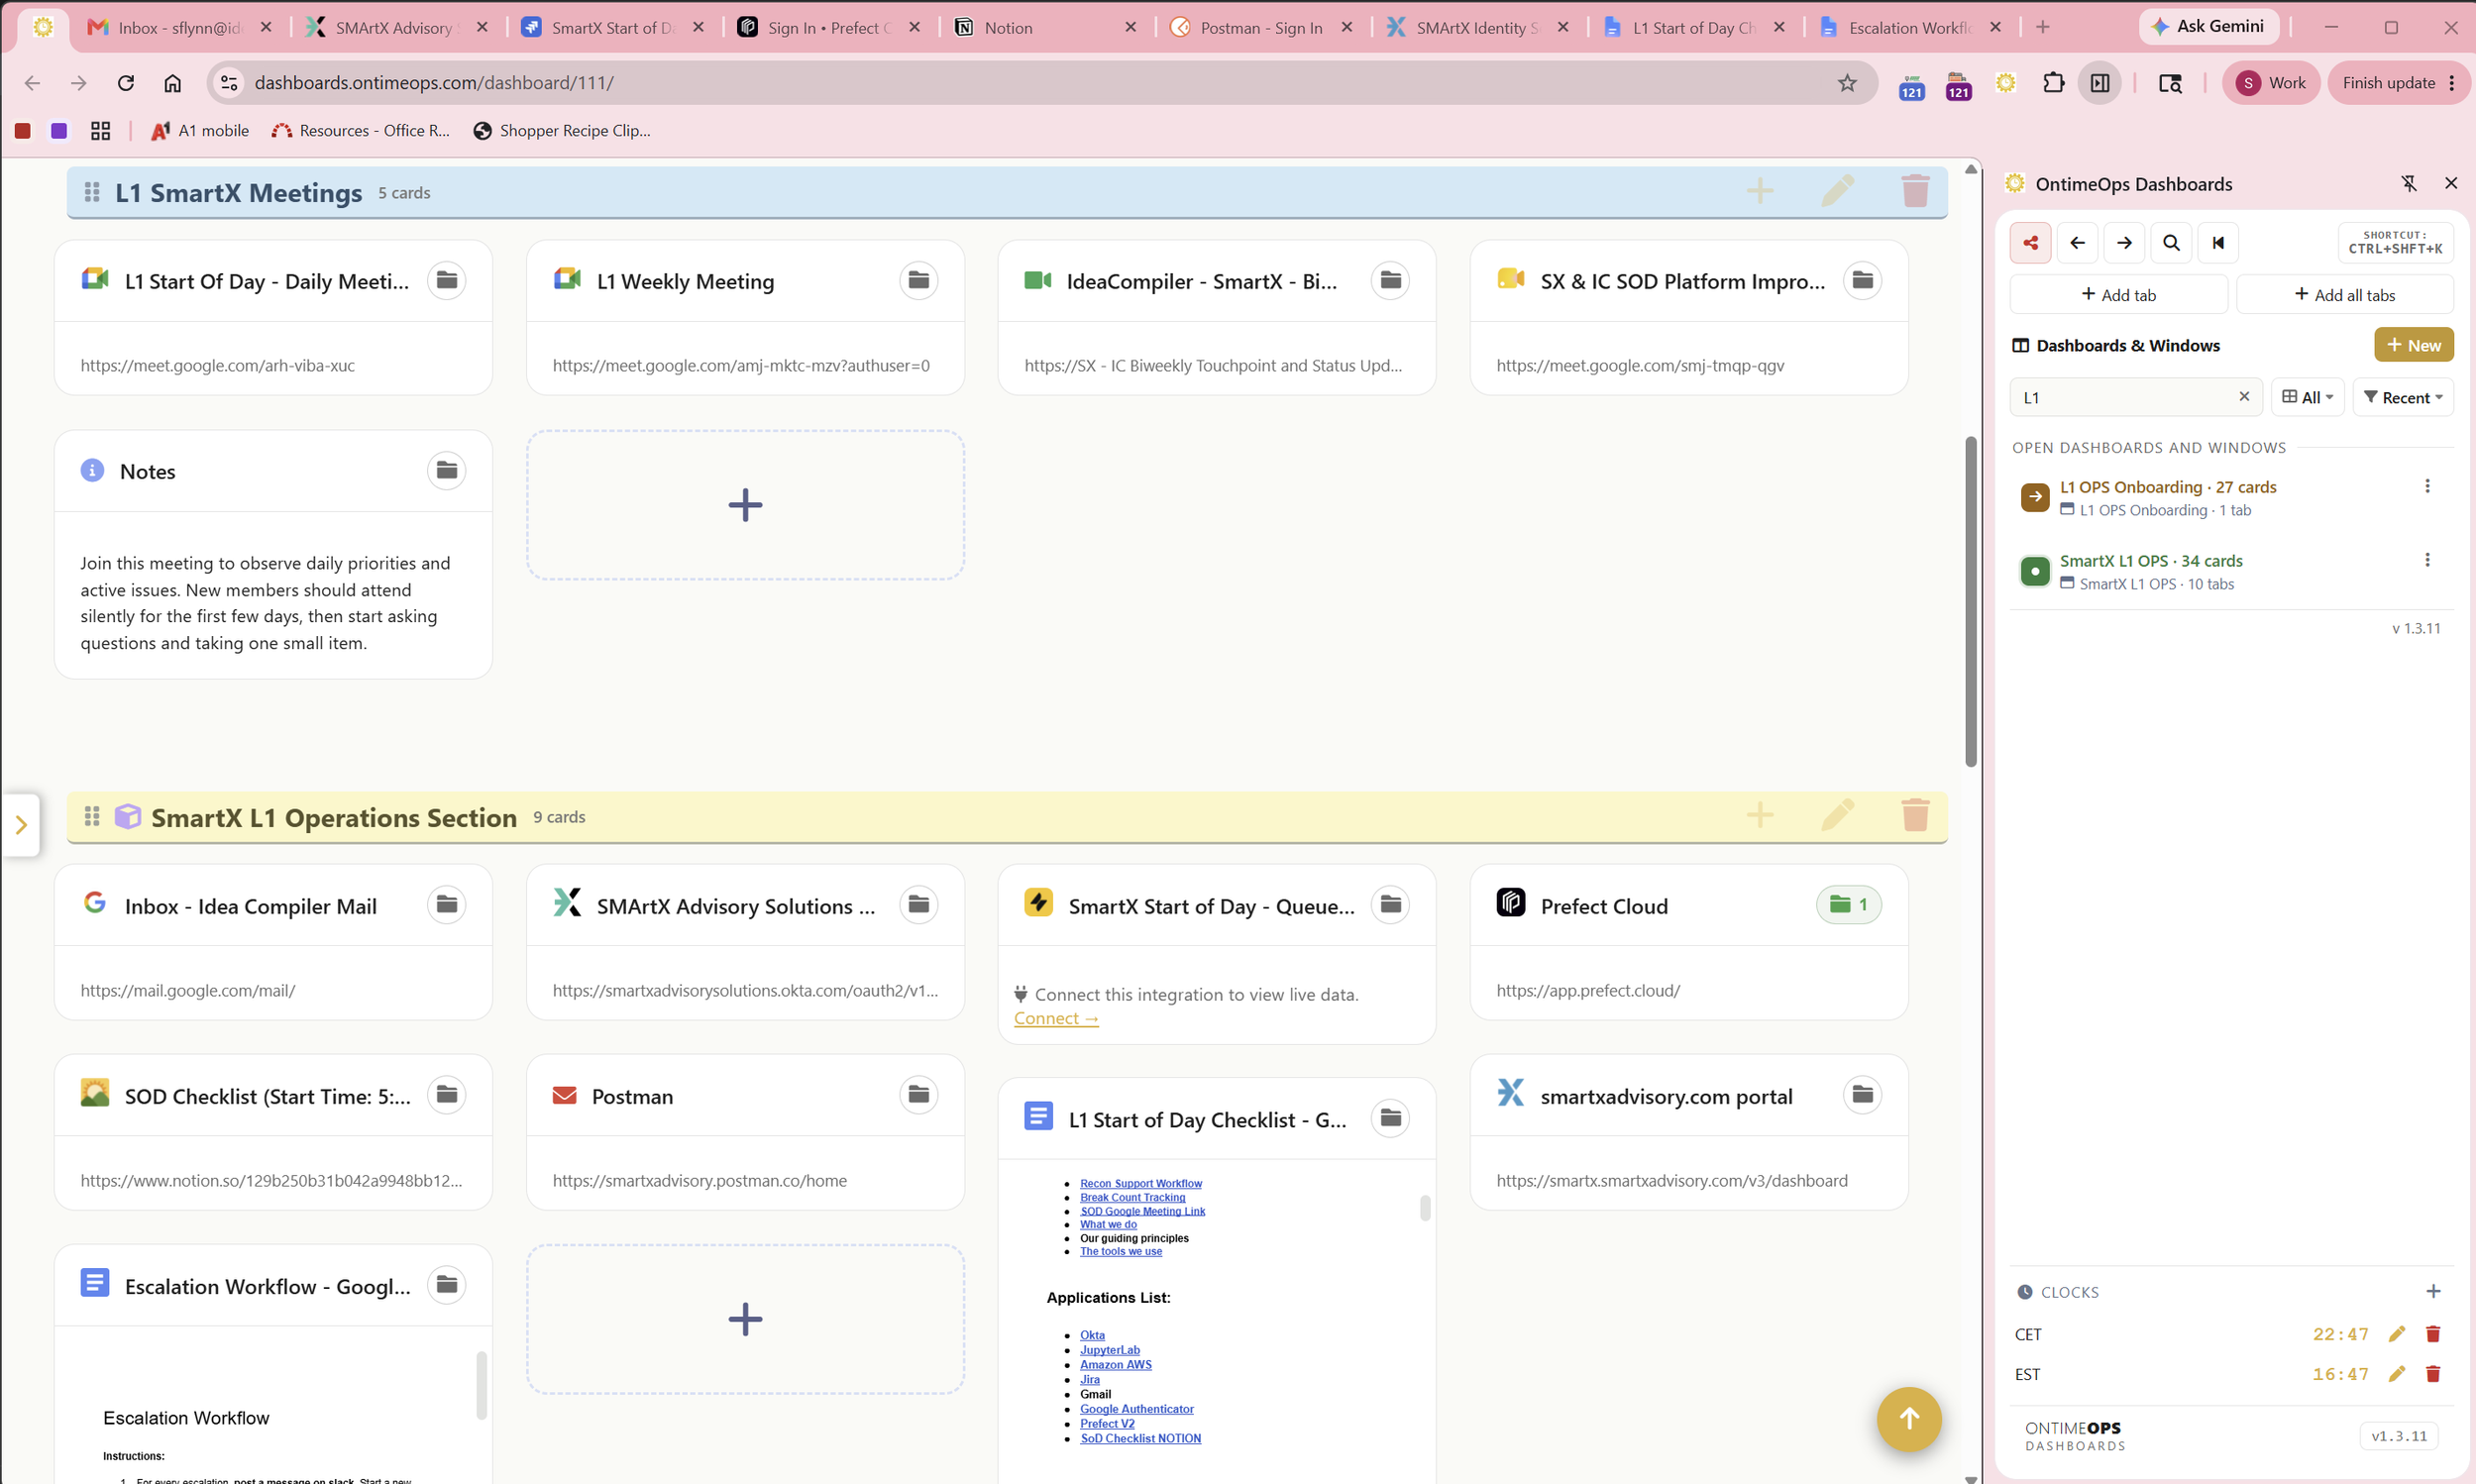Viewport: 2476px width, 1484px height.
Task: Open L1 OPS Onboarding dashboard entry
Action: (x=2168, y=487)
